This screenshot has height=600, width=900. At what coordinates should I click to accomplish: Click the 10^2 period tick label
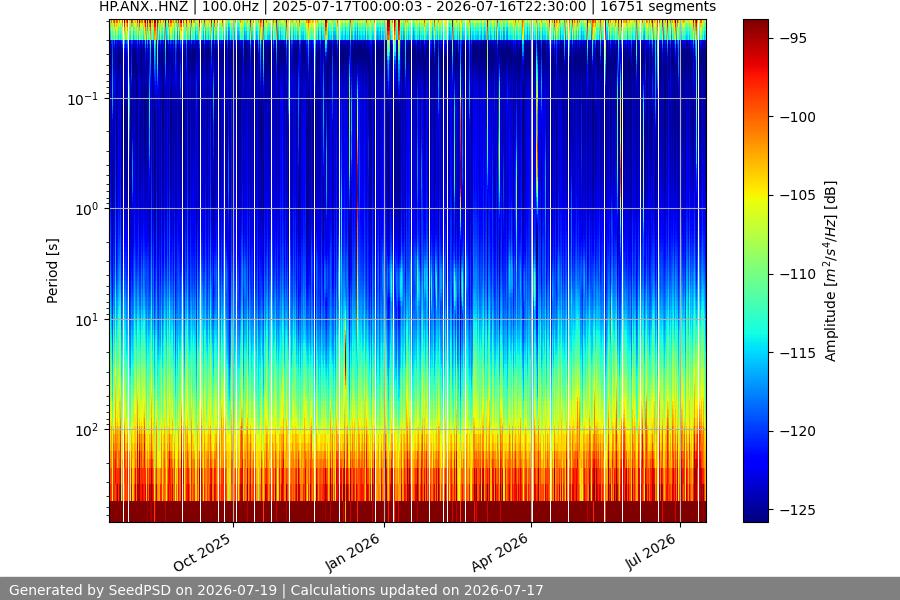coord(87,430)
